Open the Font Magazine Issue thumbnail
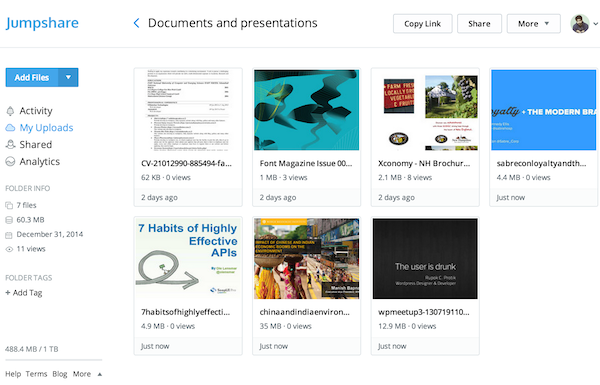Screen dimensions: 600x385 click(307, 110)
